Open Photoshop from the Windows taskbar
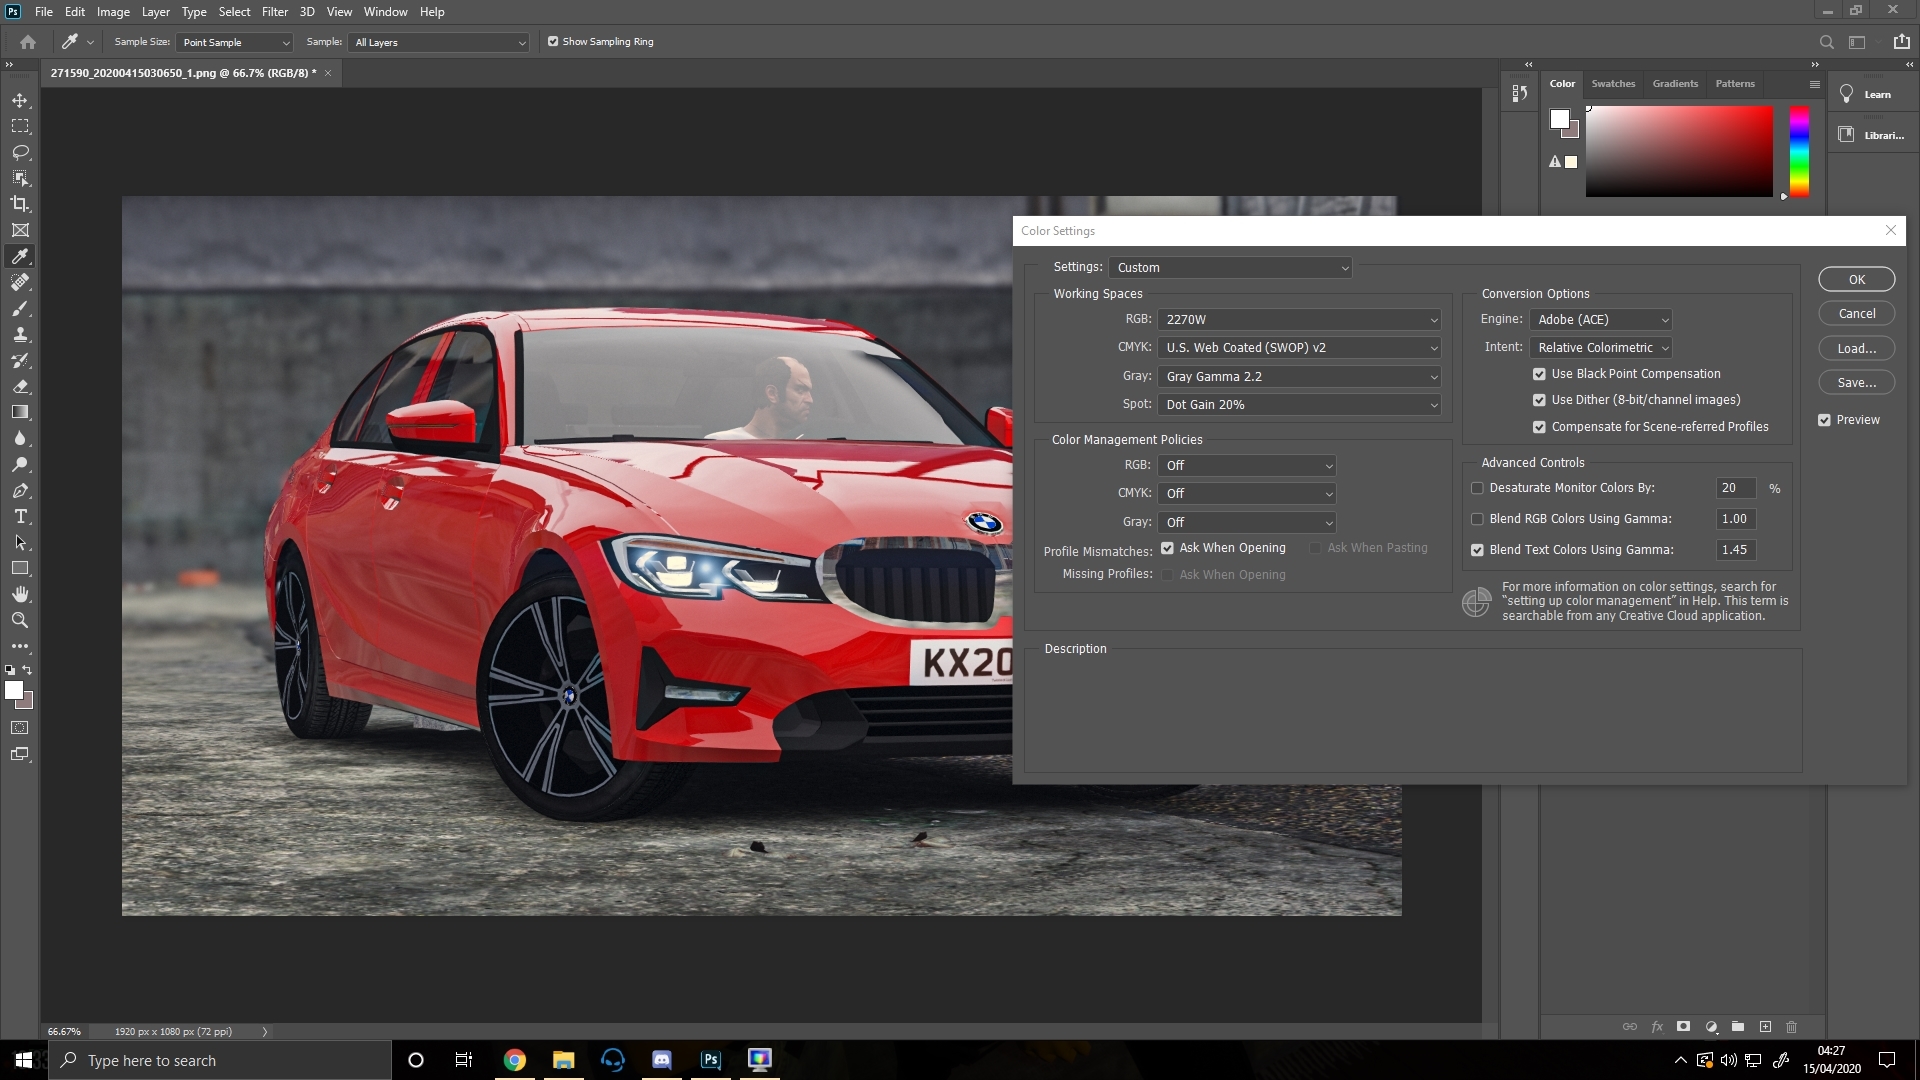1920x1080 pixels. 711,1060
